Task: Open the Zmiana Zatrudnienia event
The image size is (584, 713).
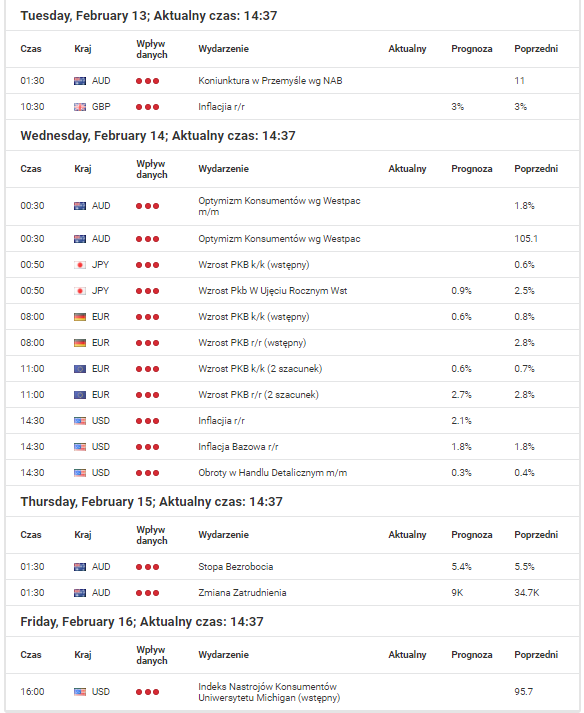Action: click(x=242, y=593)
